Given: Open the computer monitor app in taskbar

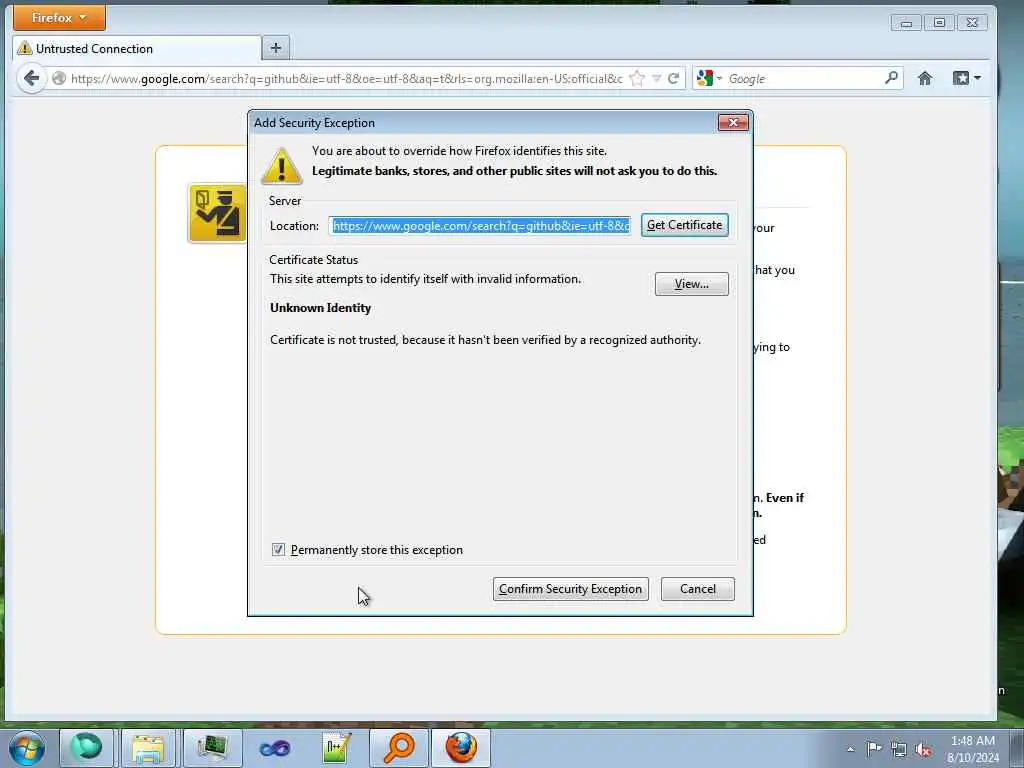Looking at the screenshot, I should click(x=212, y=748).
